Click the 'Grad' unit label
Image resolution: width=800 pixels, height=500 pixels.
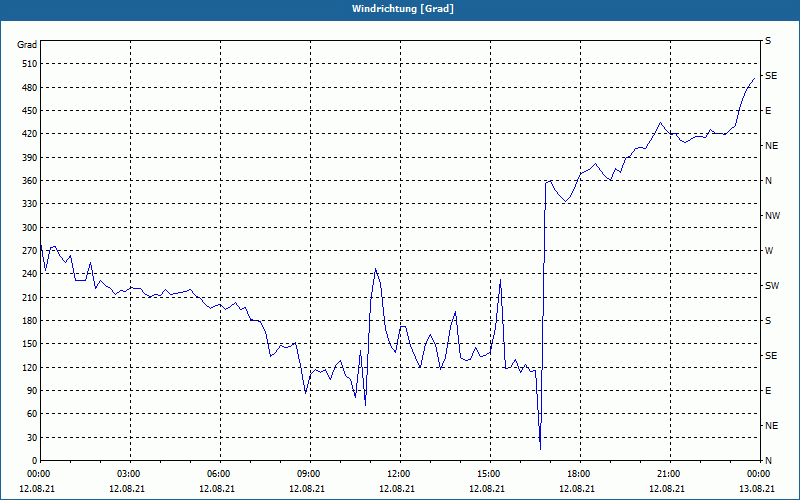point(27,45)
